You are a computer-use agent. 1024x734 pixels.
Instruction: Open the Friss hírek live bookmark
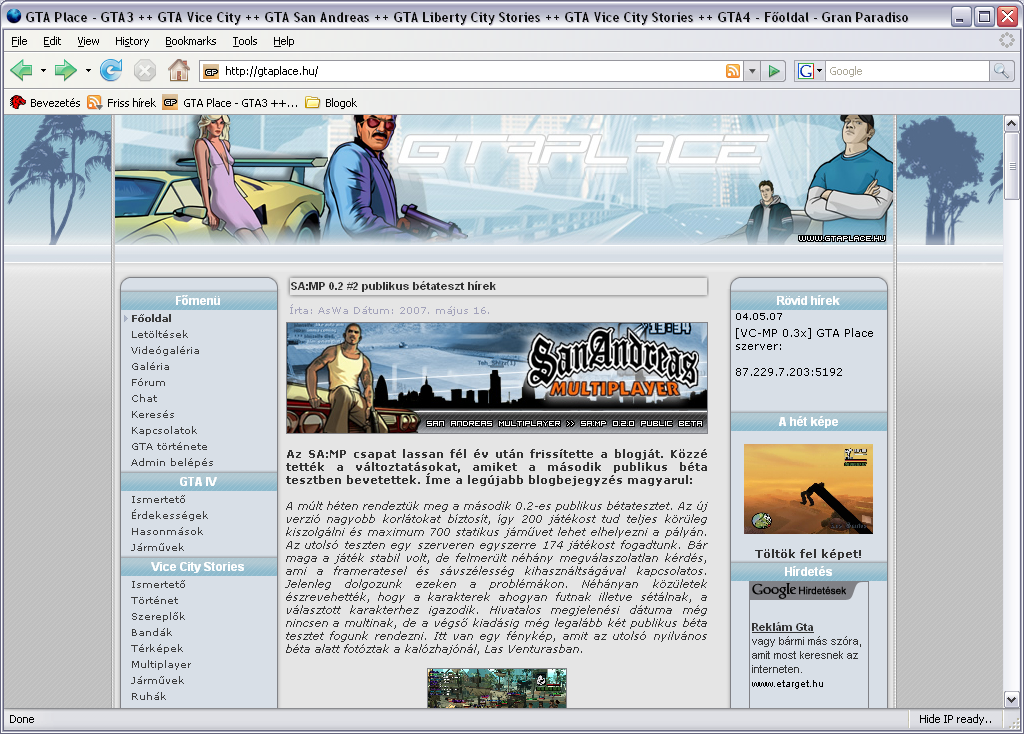pos(122,103)
